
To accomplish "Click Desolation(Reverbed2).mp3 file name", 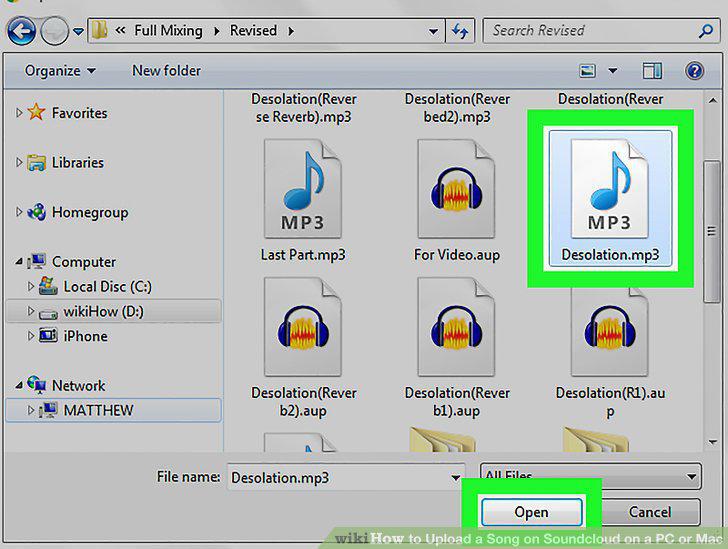I will tap(457, 108).
